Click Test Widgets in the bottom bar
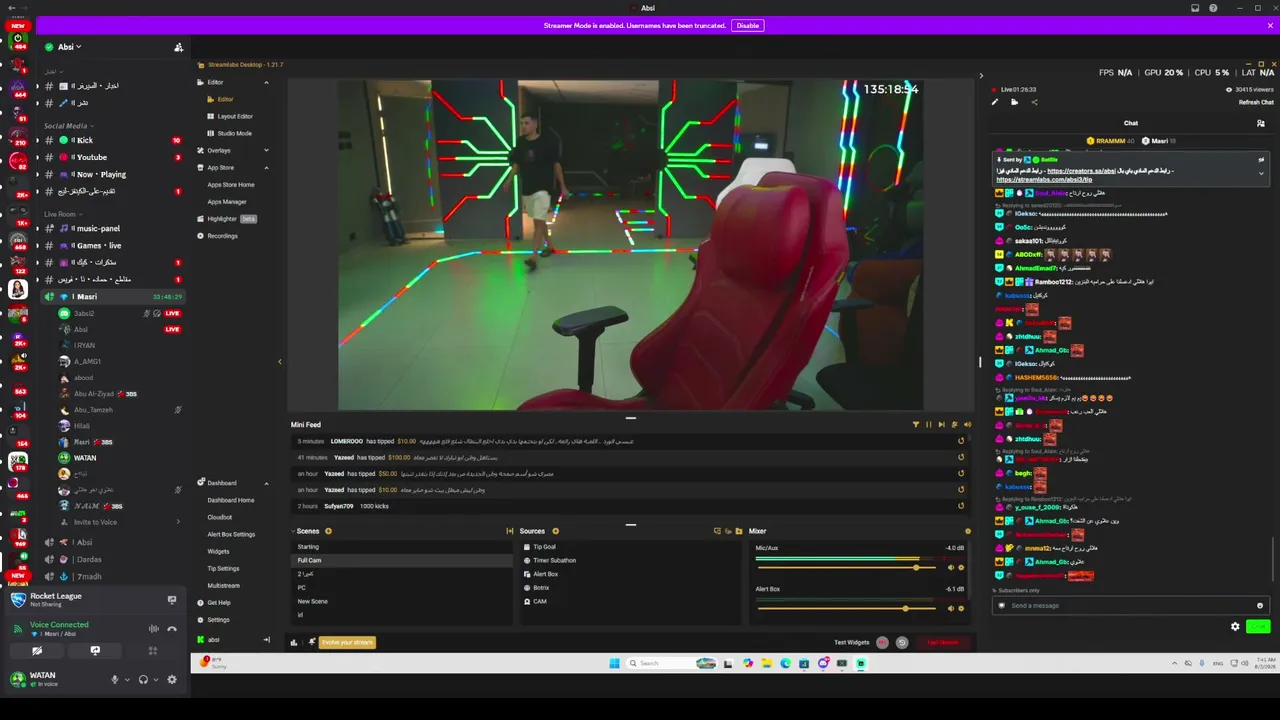Viewport: 1280px width, 720px height. [x=852, y=642]
